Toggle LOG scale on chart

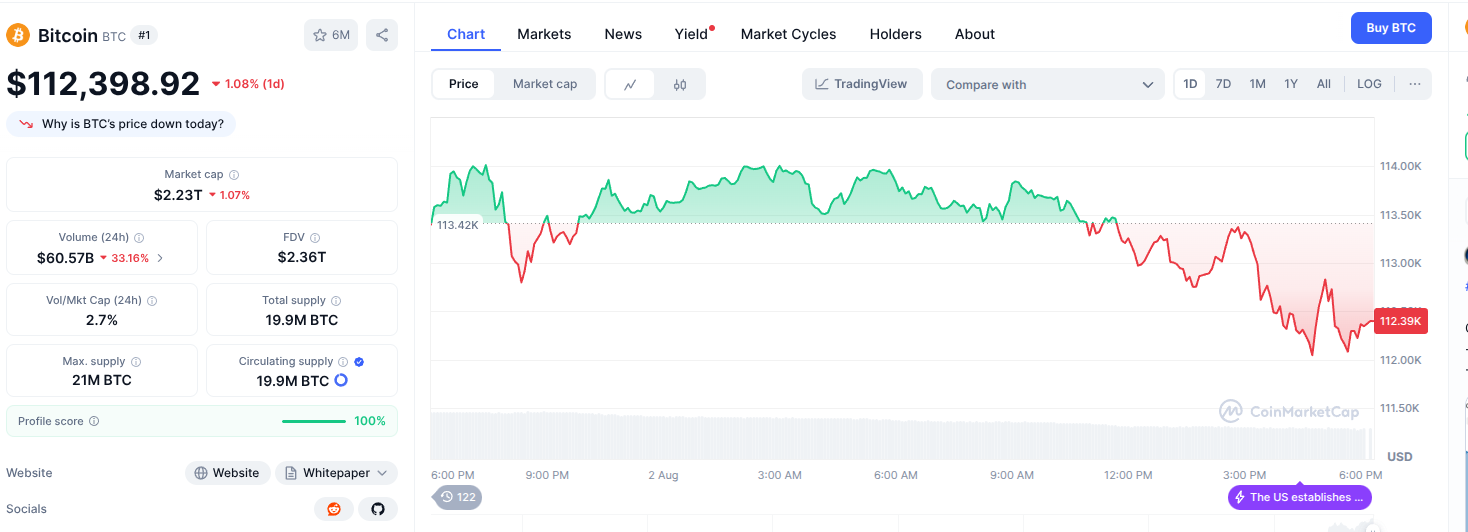(1369, 84)
